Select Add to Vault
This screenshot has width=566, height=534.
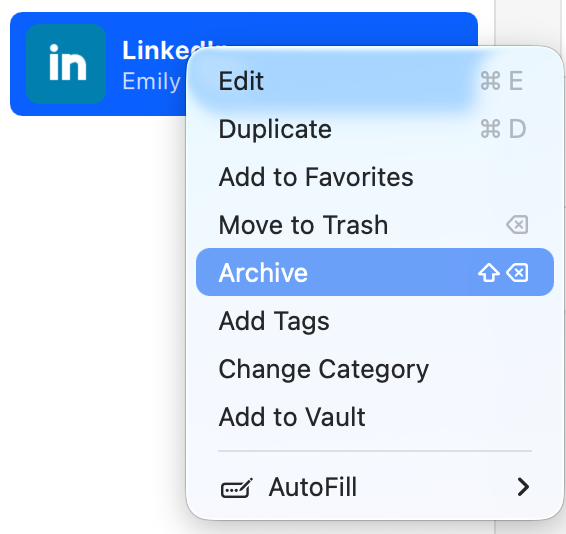coord(375,417)
